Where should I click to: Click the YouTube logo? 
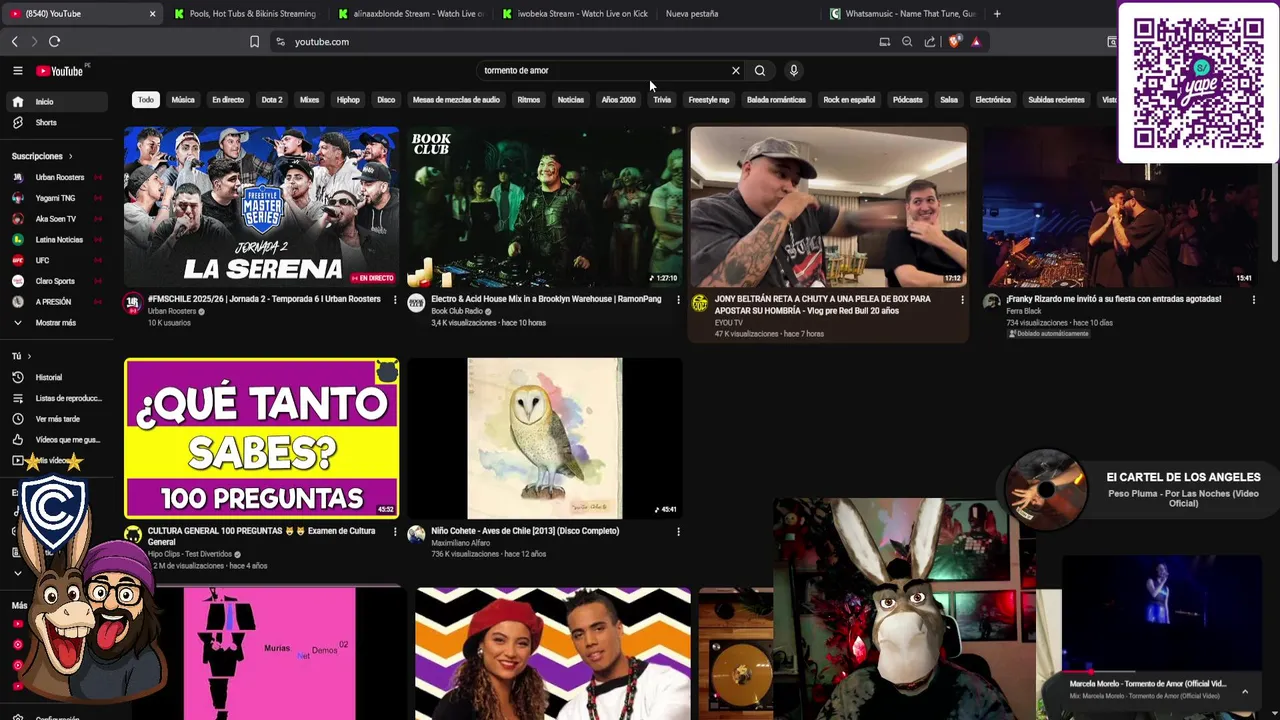[60, 71]
